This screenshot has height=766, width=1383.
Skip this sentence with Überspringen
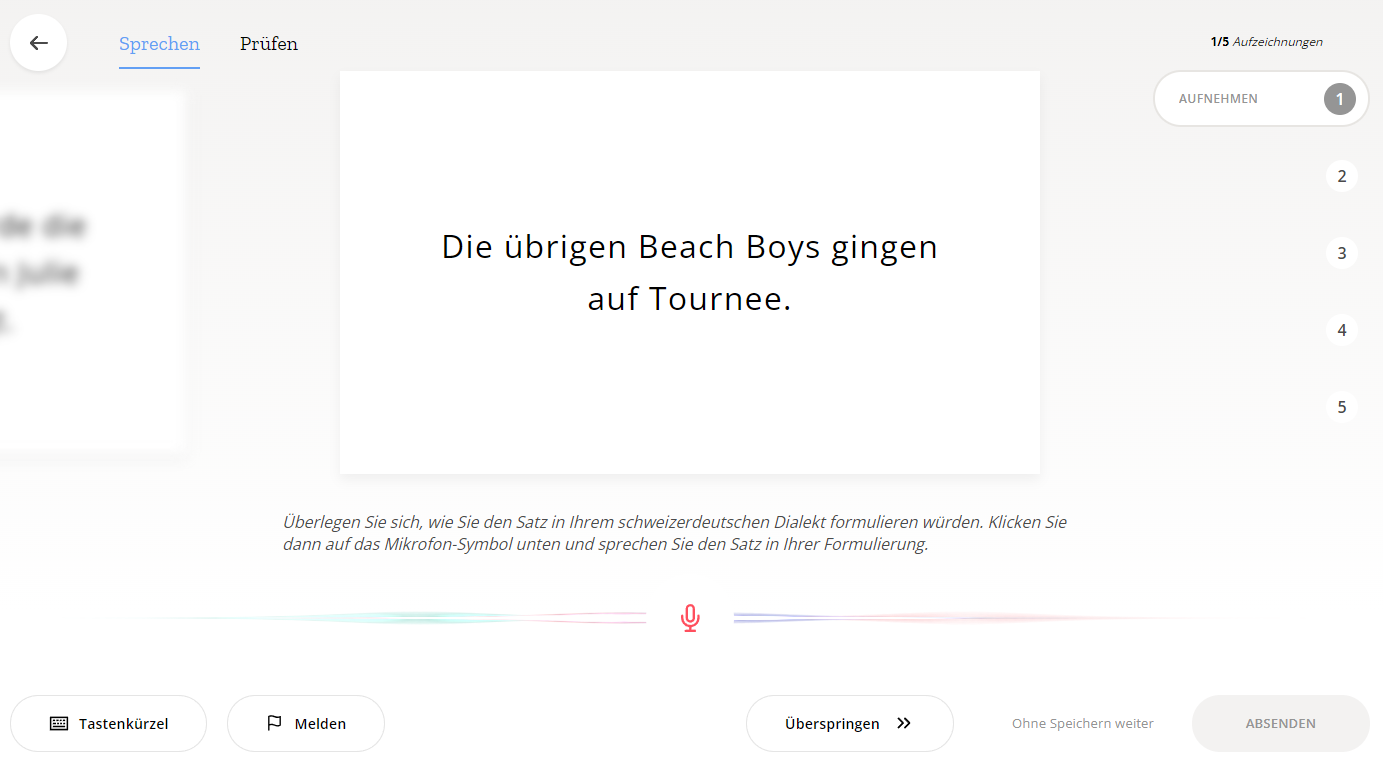pyautogui.click(x=850, y=723)
